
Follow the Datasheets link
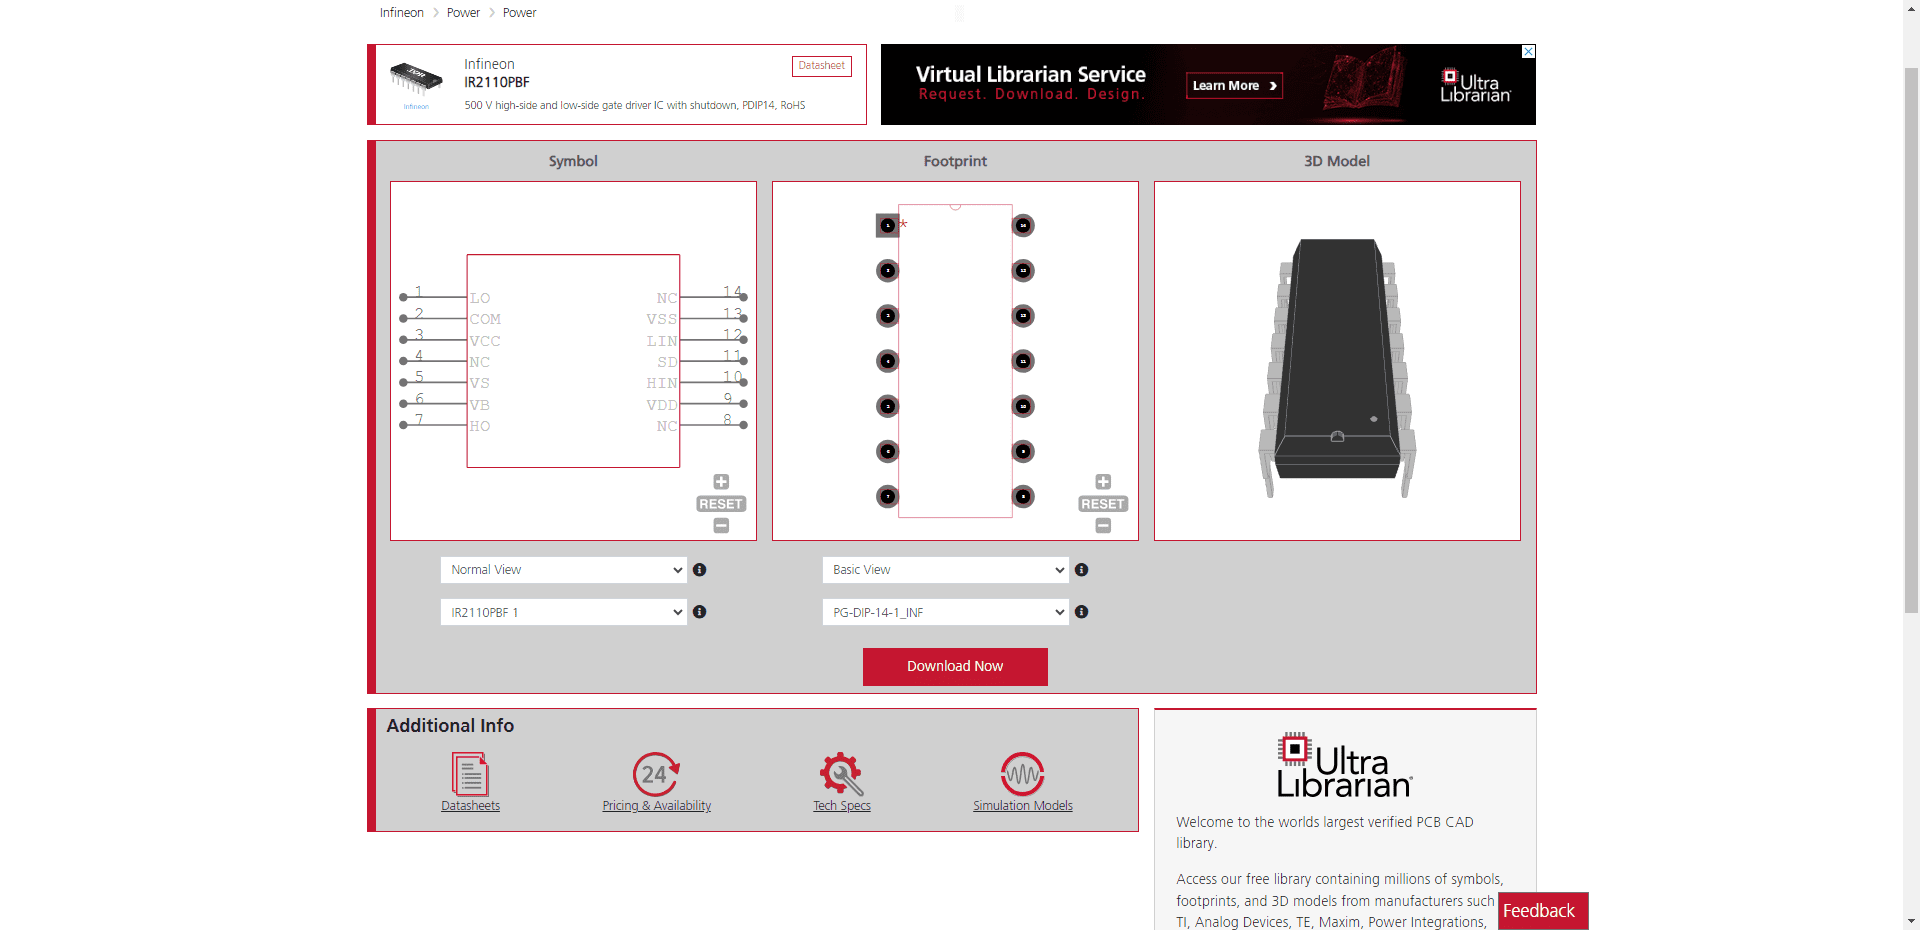(470, 806)
